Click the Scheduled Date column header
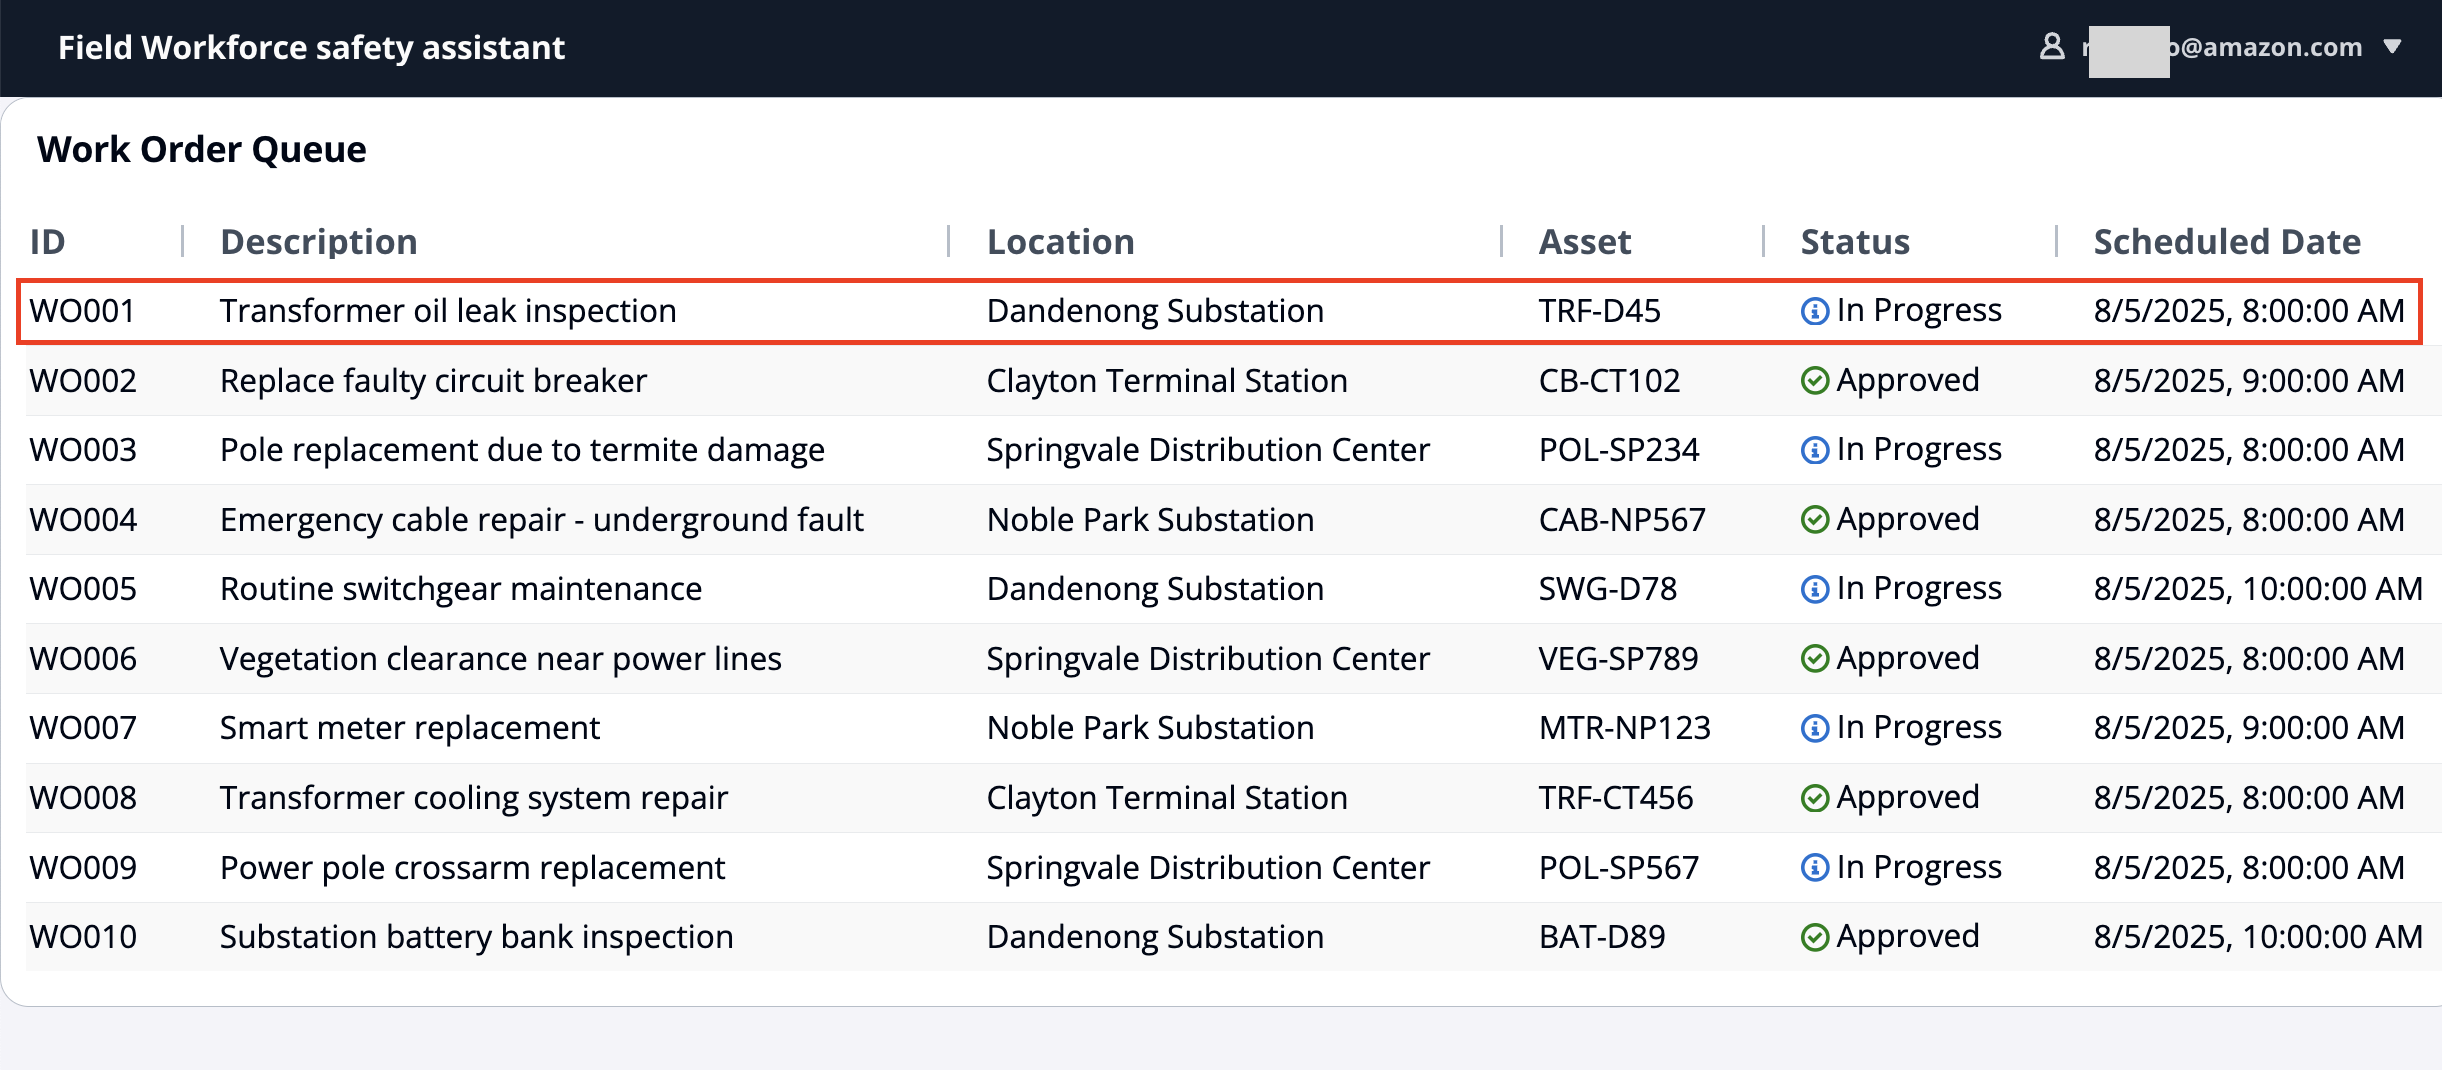The height and width of the screenshot is (1070, 2442). 2226,242
